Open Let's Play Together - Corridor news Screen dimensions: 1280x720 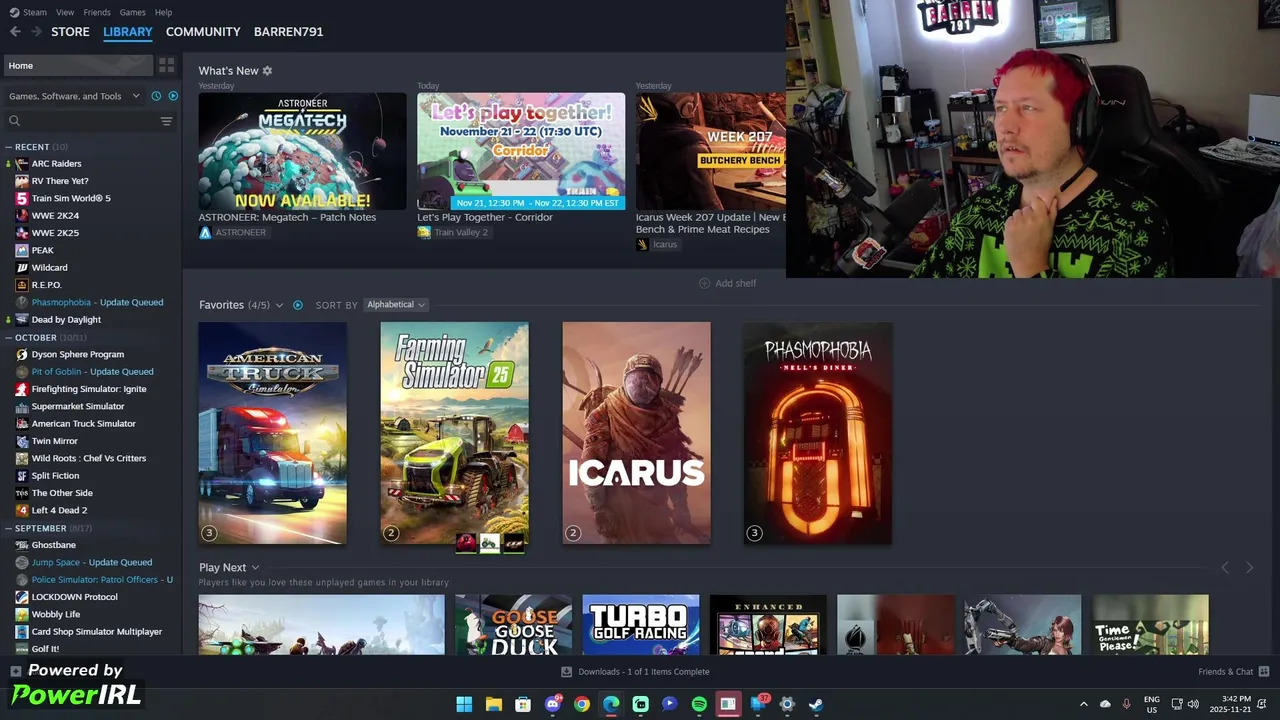point(485,217)
